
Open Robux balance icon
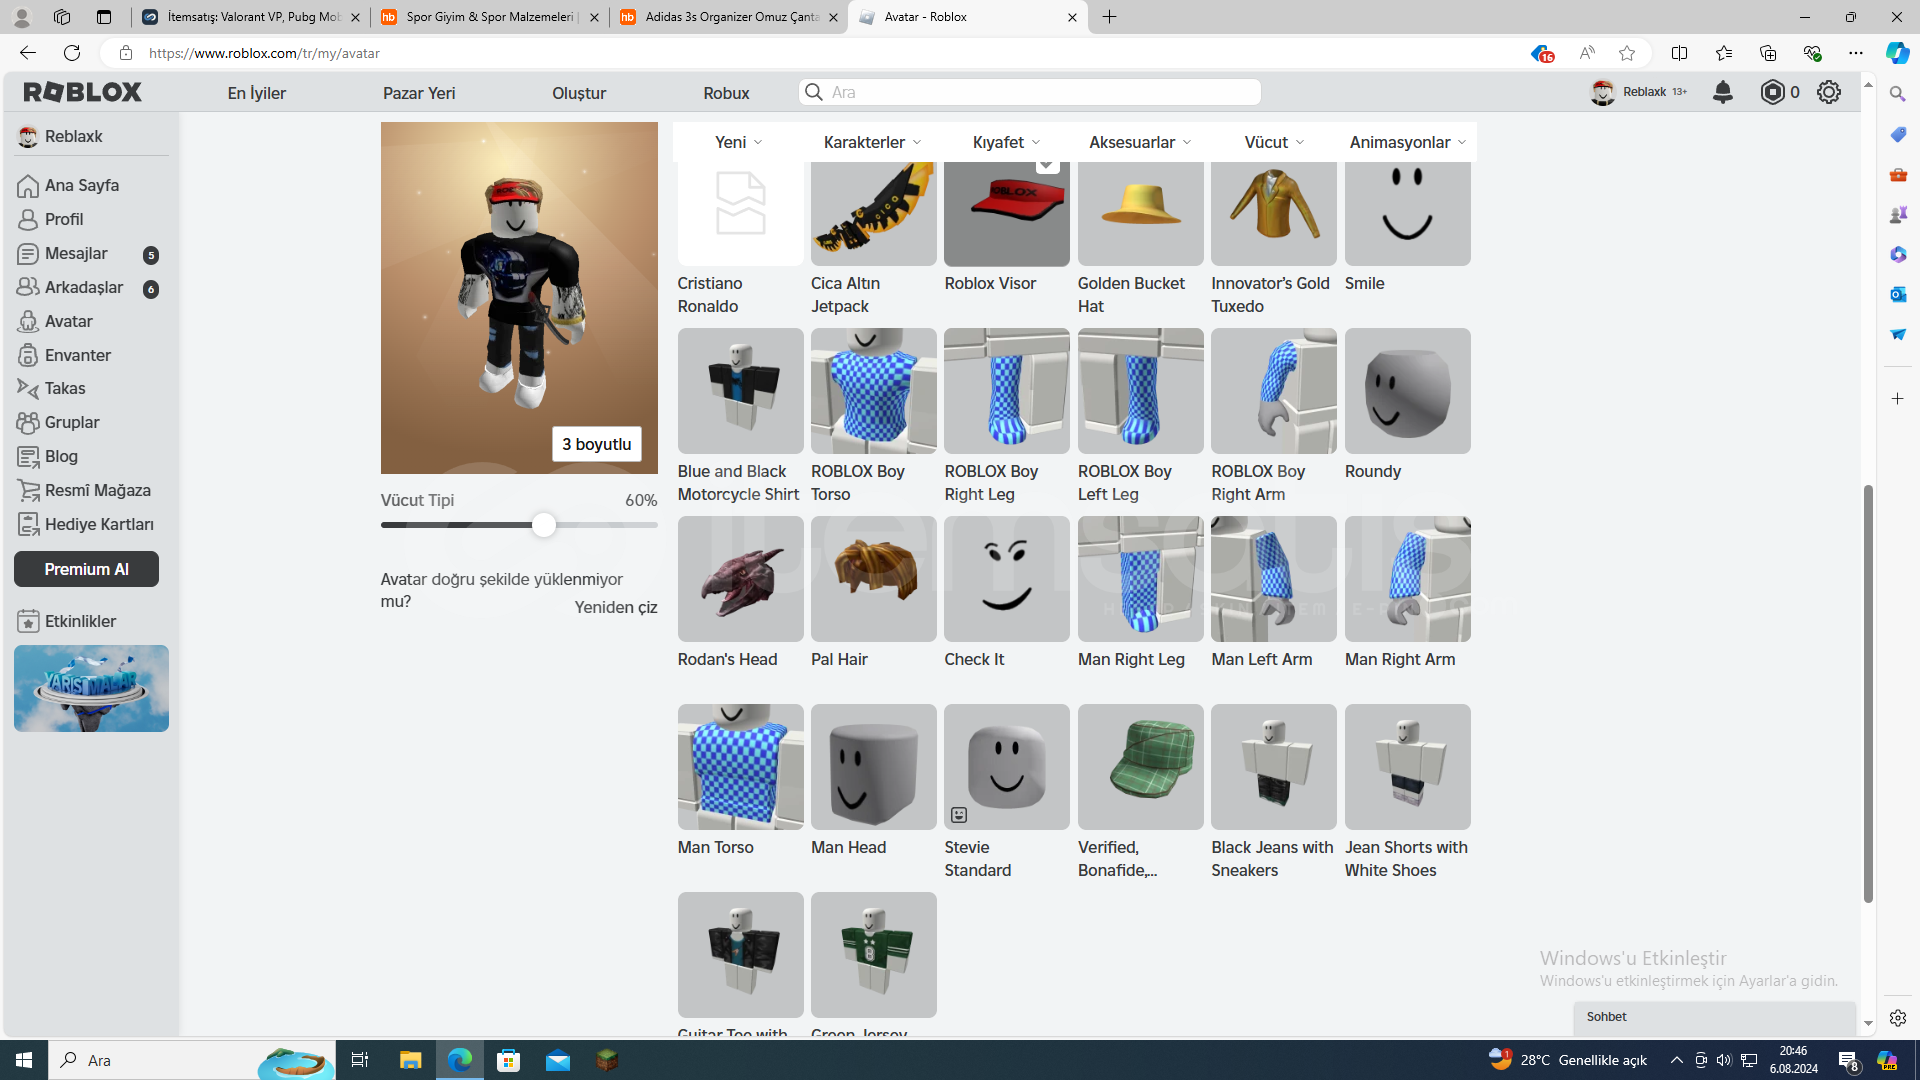(x=1772, y=92)
